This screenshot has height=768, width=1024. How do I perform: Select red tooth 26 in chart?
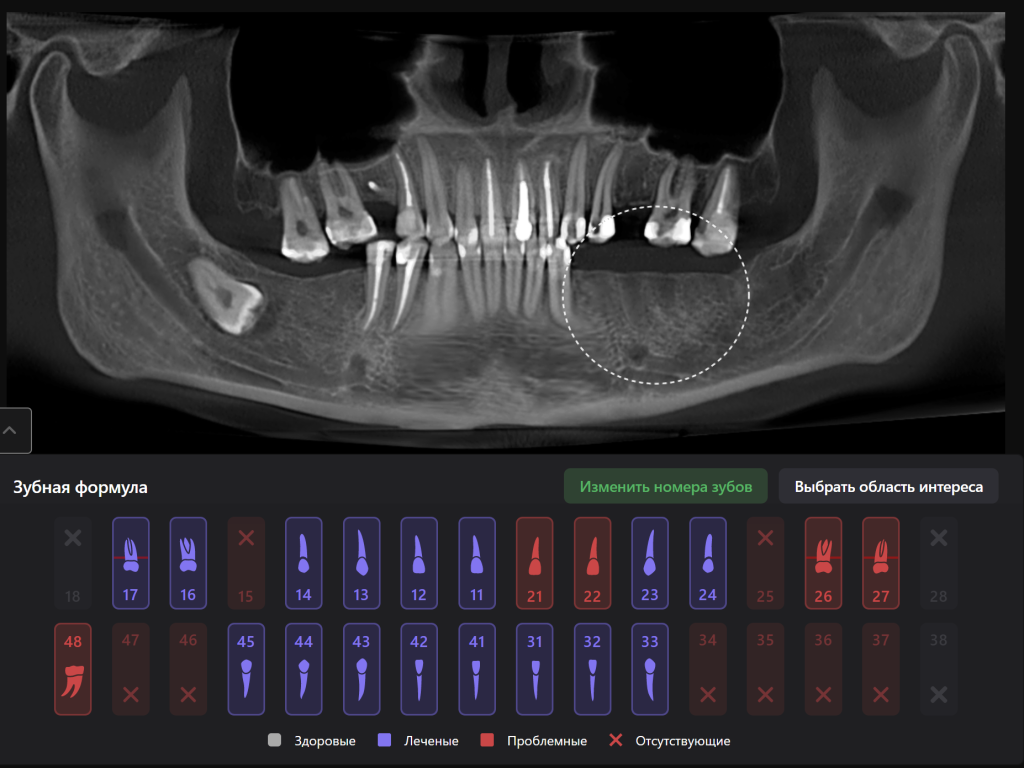(823, 563)
